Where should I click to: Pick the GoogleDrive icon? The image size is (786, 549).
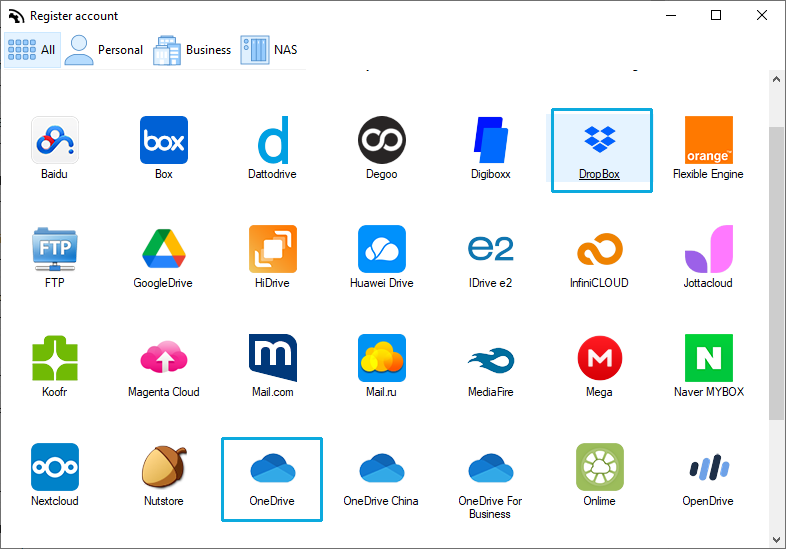[x=164, y=249]
